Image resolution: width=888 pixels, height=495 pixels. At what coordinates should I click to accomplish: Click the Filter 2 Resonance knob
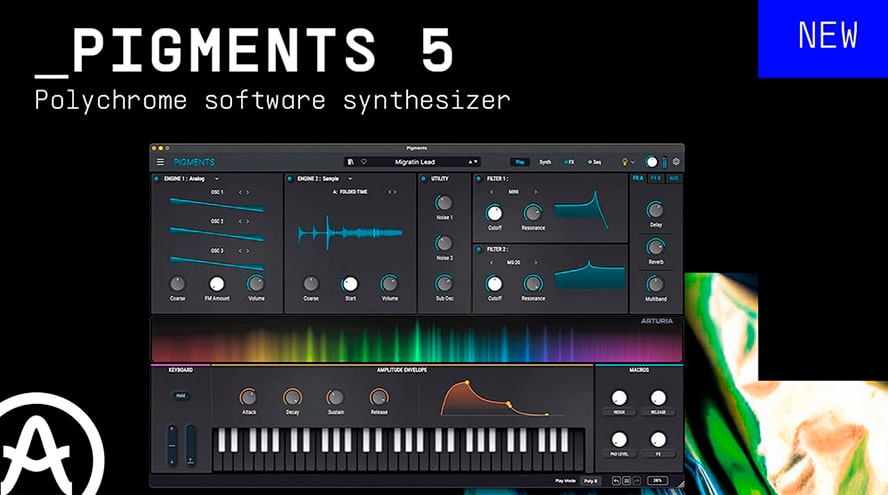click(533, 284)
